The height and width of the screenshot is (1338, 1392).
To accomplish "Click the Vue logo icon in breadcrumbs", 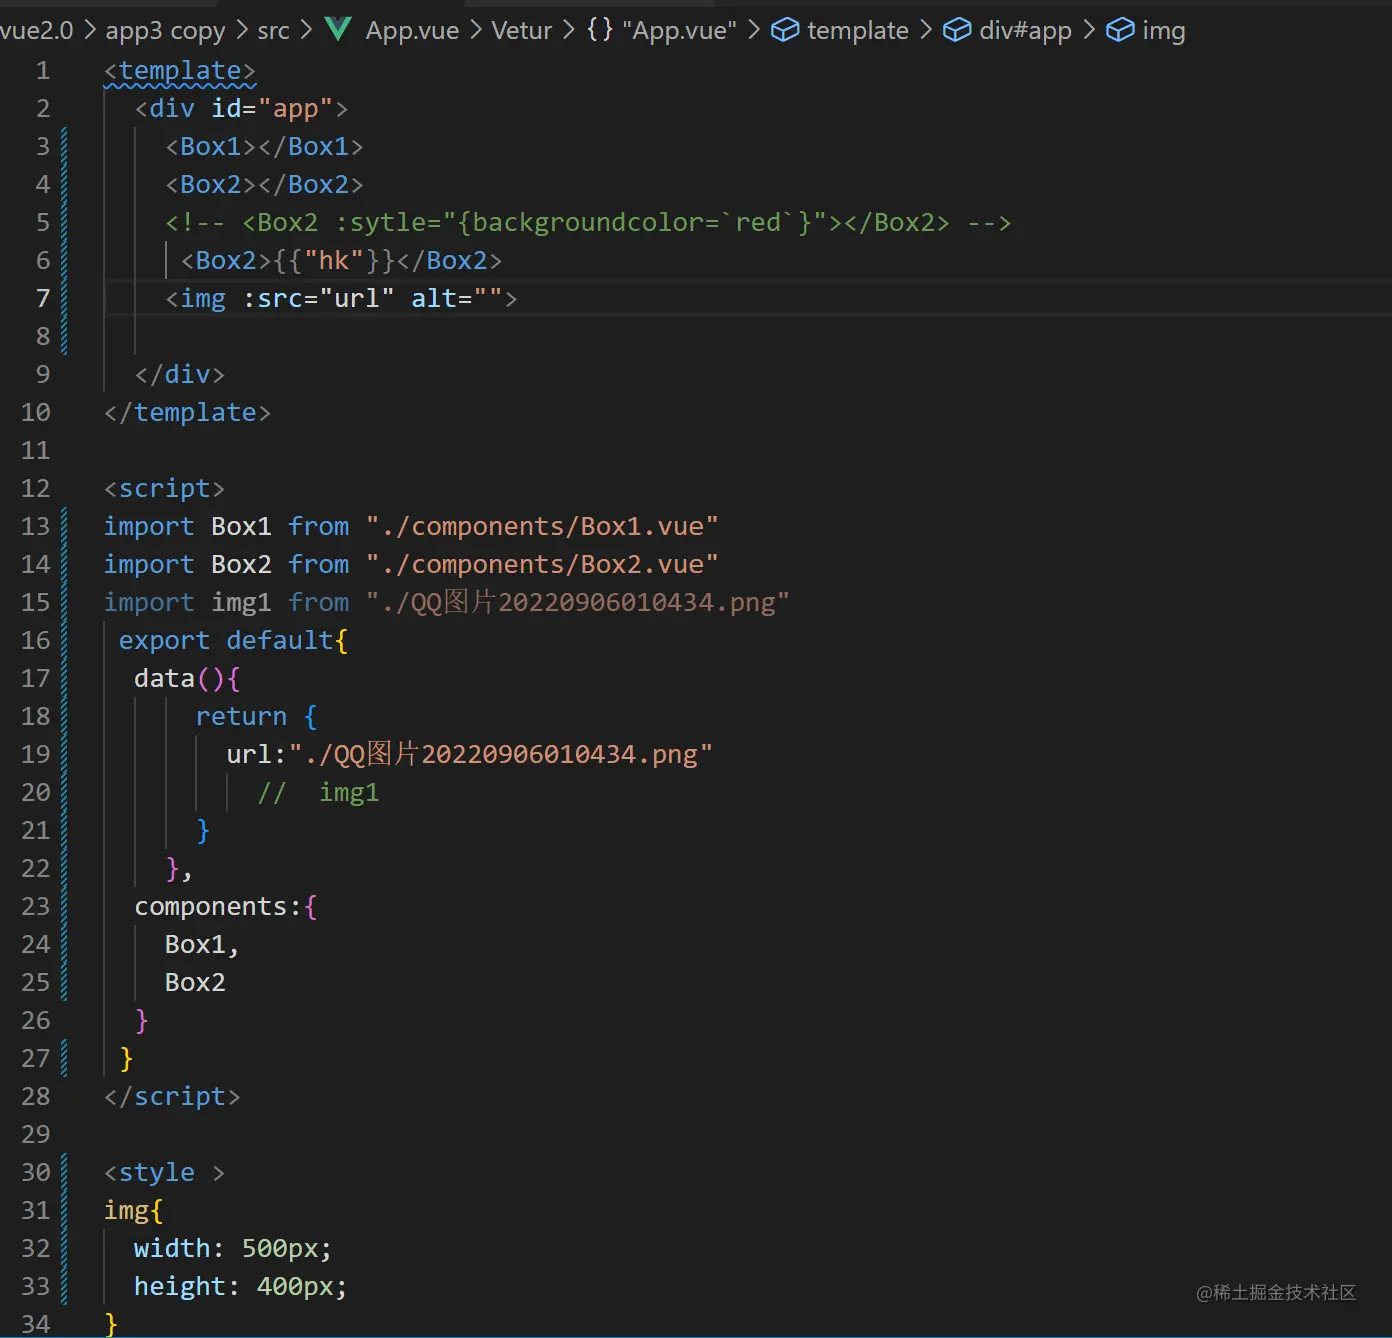I will [338, 29].
